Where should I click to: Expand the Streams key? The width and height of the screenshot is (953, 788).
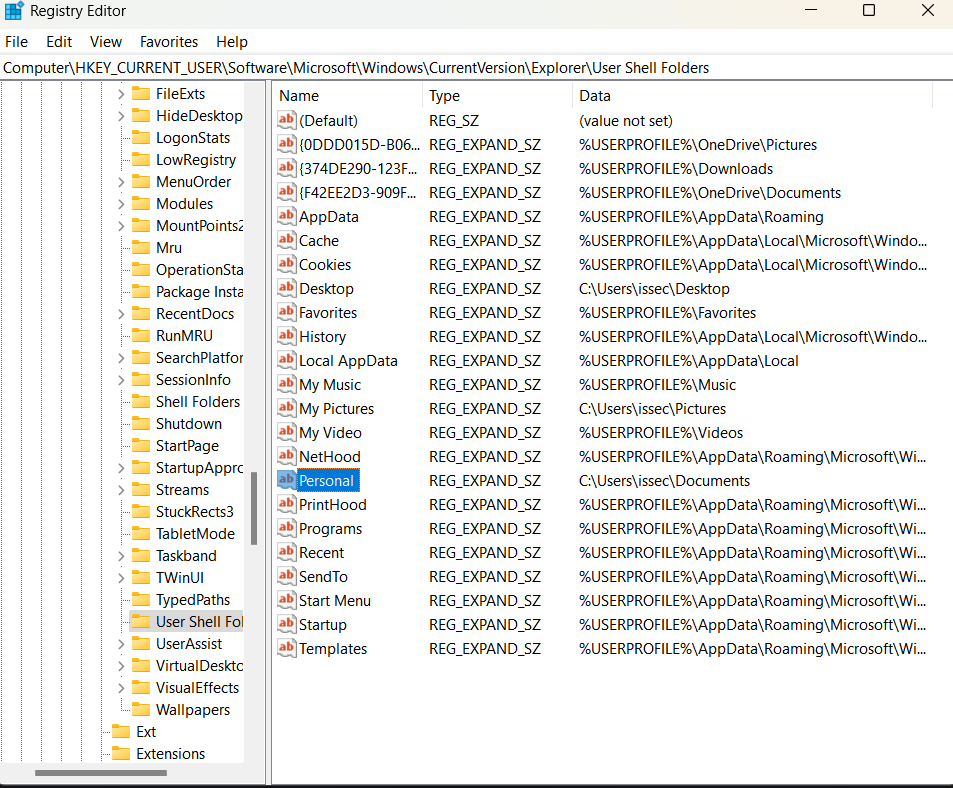click(120, 490)
